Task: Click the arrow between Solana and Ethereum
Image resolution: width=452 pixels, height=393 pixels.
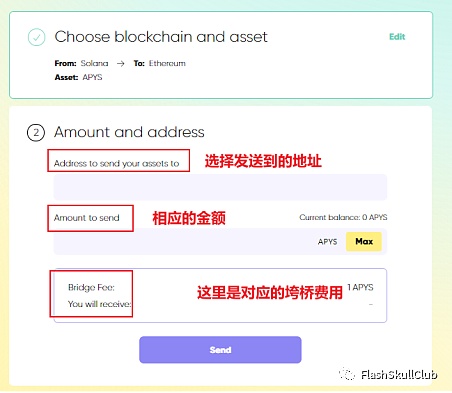Action: pos(121,63)
